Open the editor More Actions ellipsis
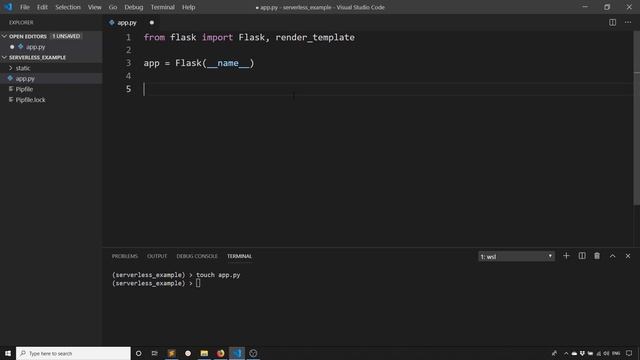Image resolution: width=640 pixels, height=360 pixels. click(628, 23)
